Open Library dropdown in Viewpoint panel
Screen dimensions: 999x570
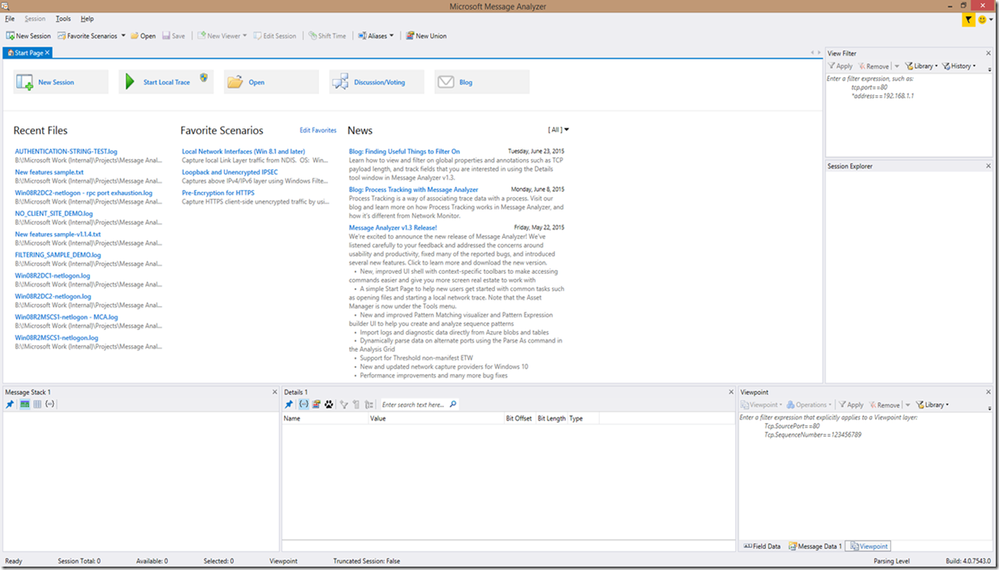pyautogui.click(x=932, y=405)
